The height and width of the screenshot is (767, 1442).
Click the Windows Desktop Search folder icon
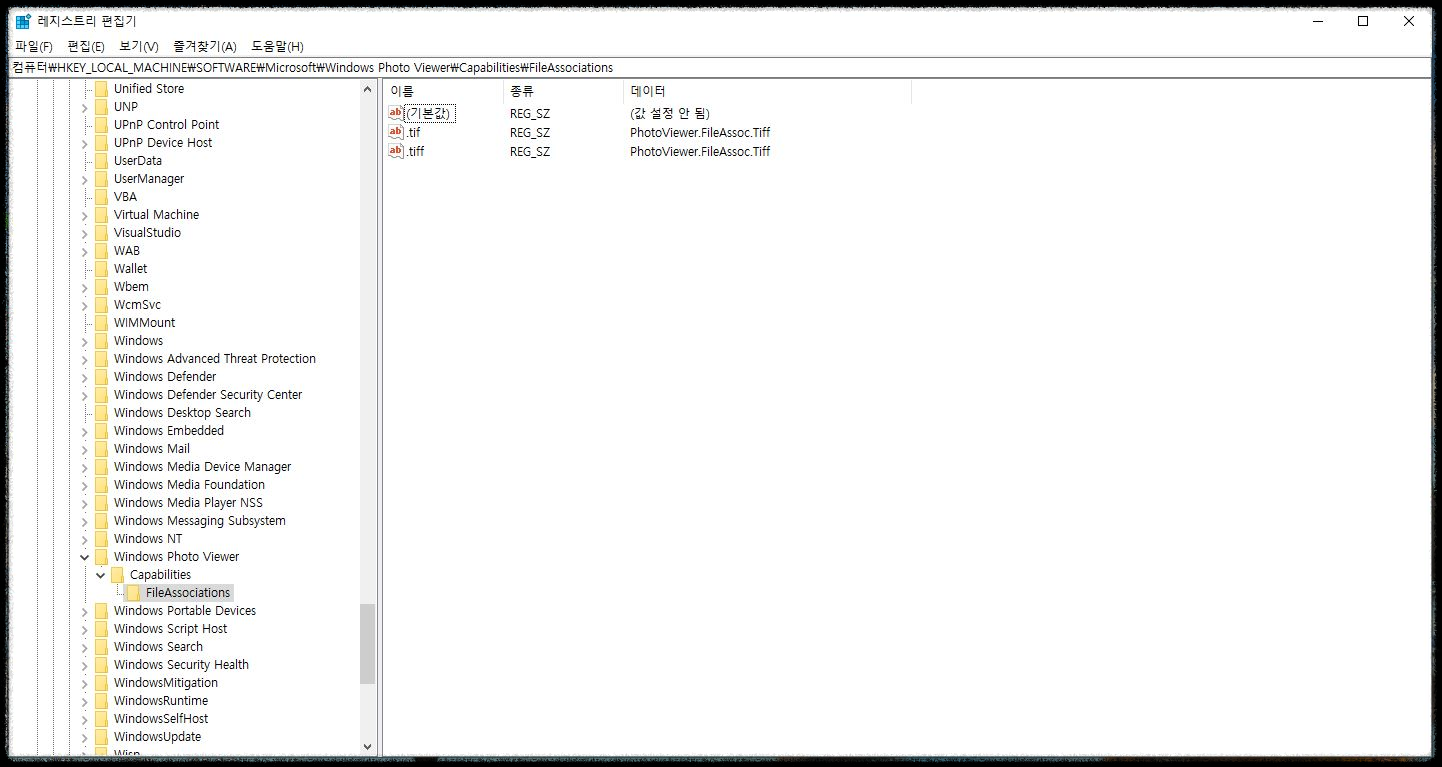[101, 413]
